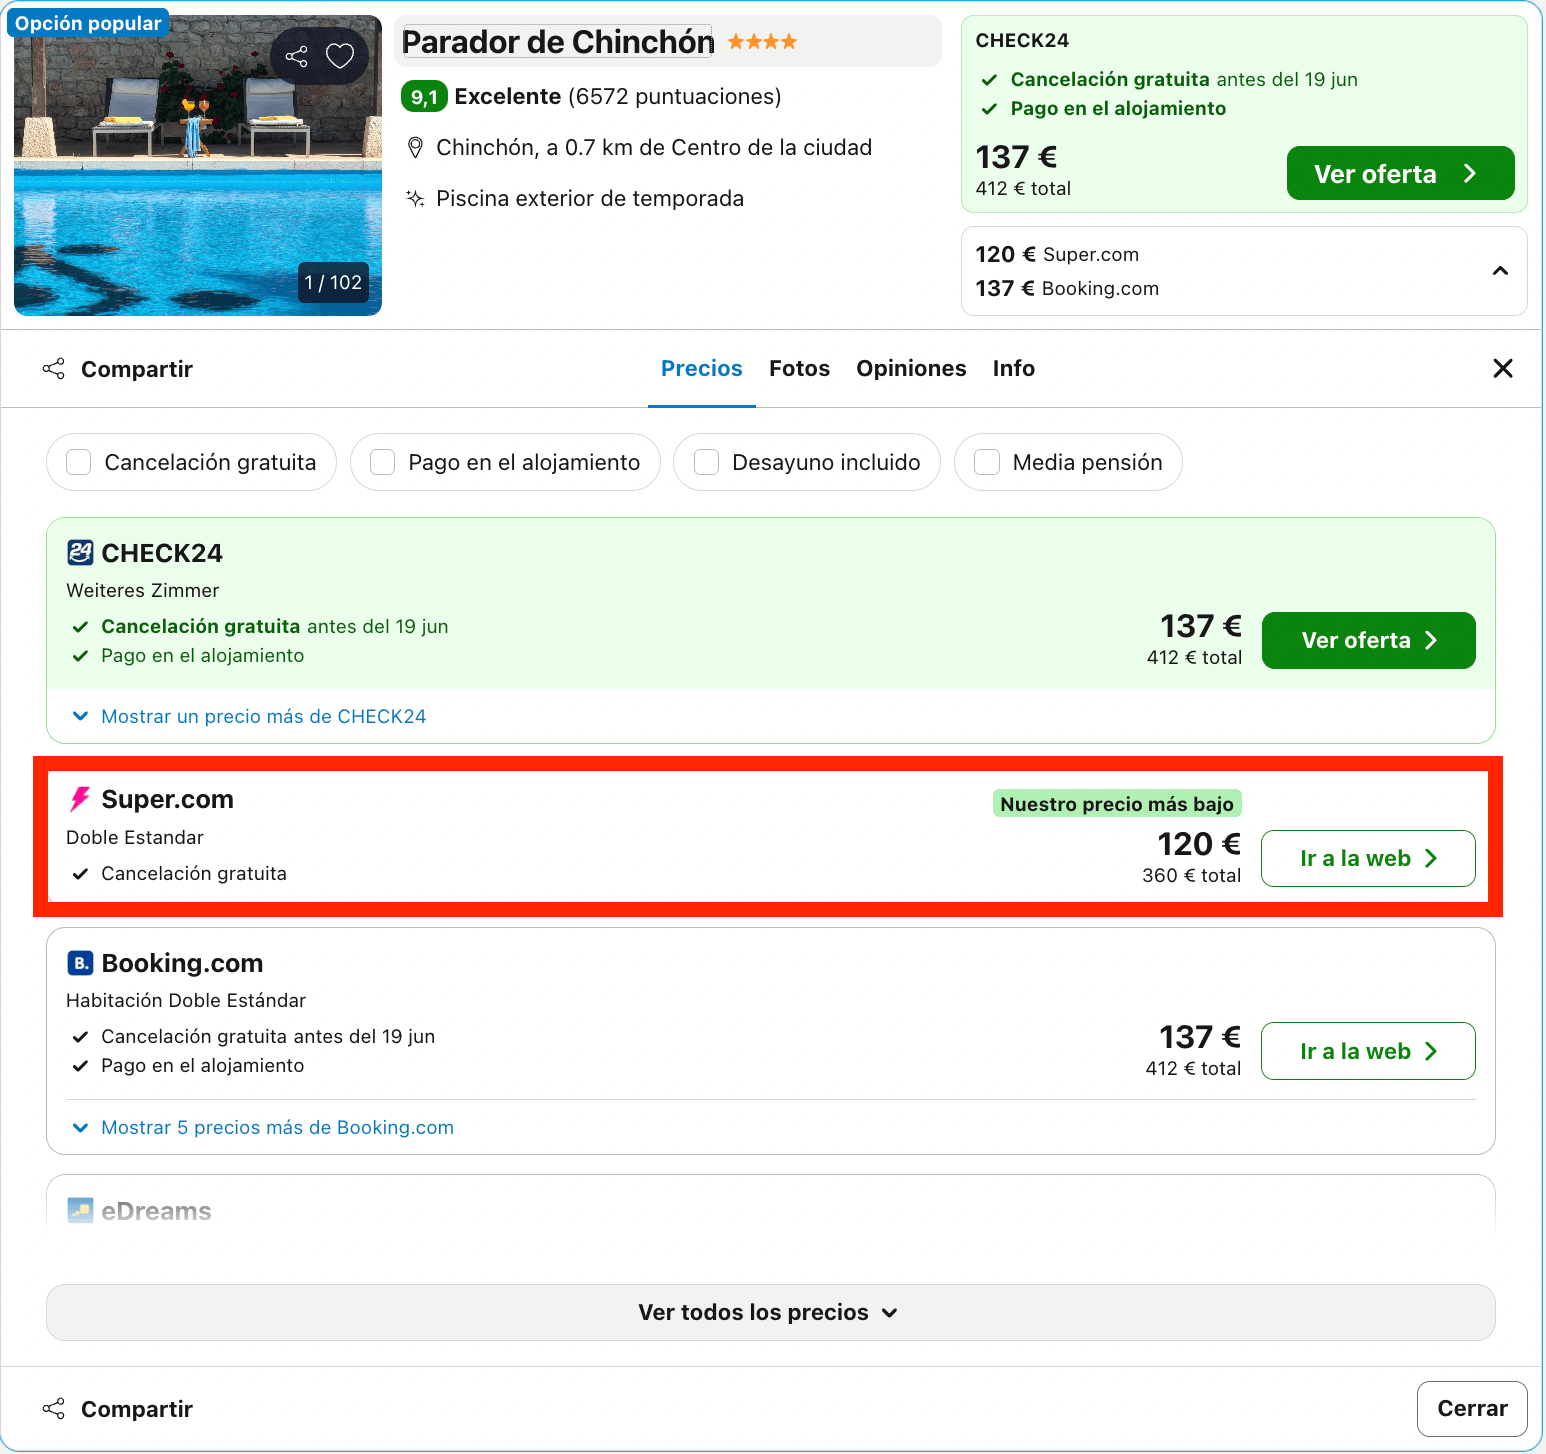Click the Chinchón distance to city centre text

[654, 148]
